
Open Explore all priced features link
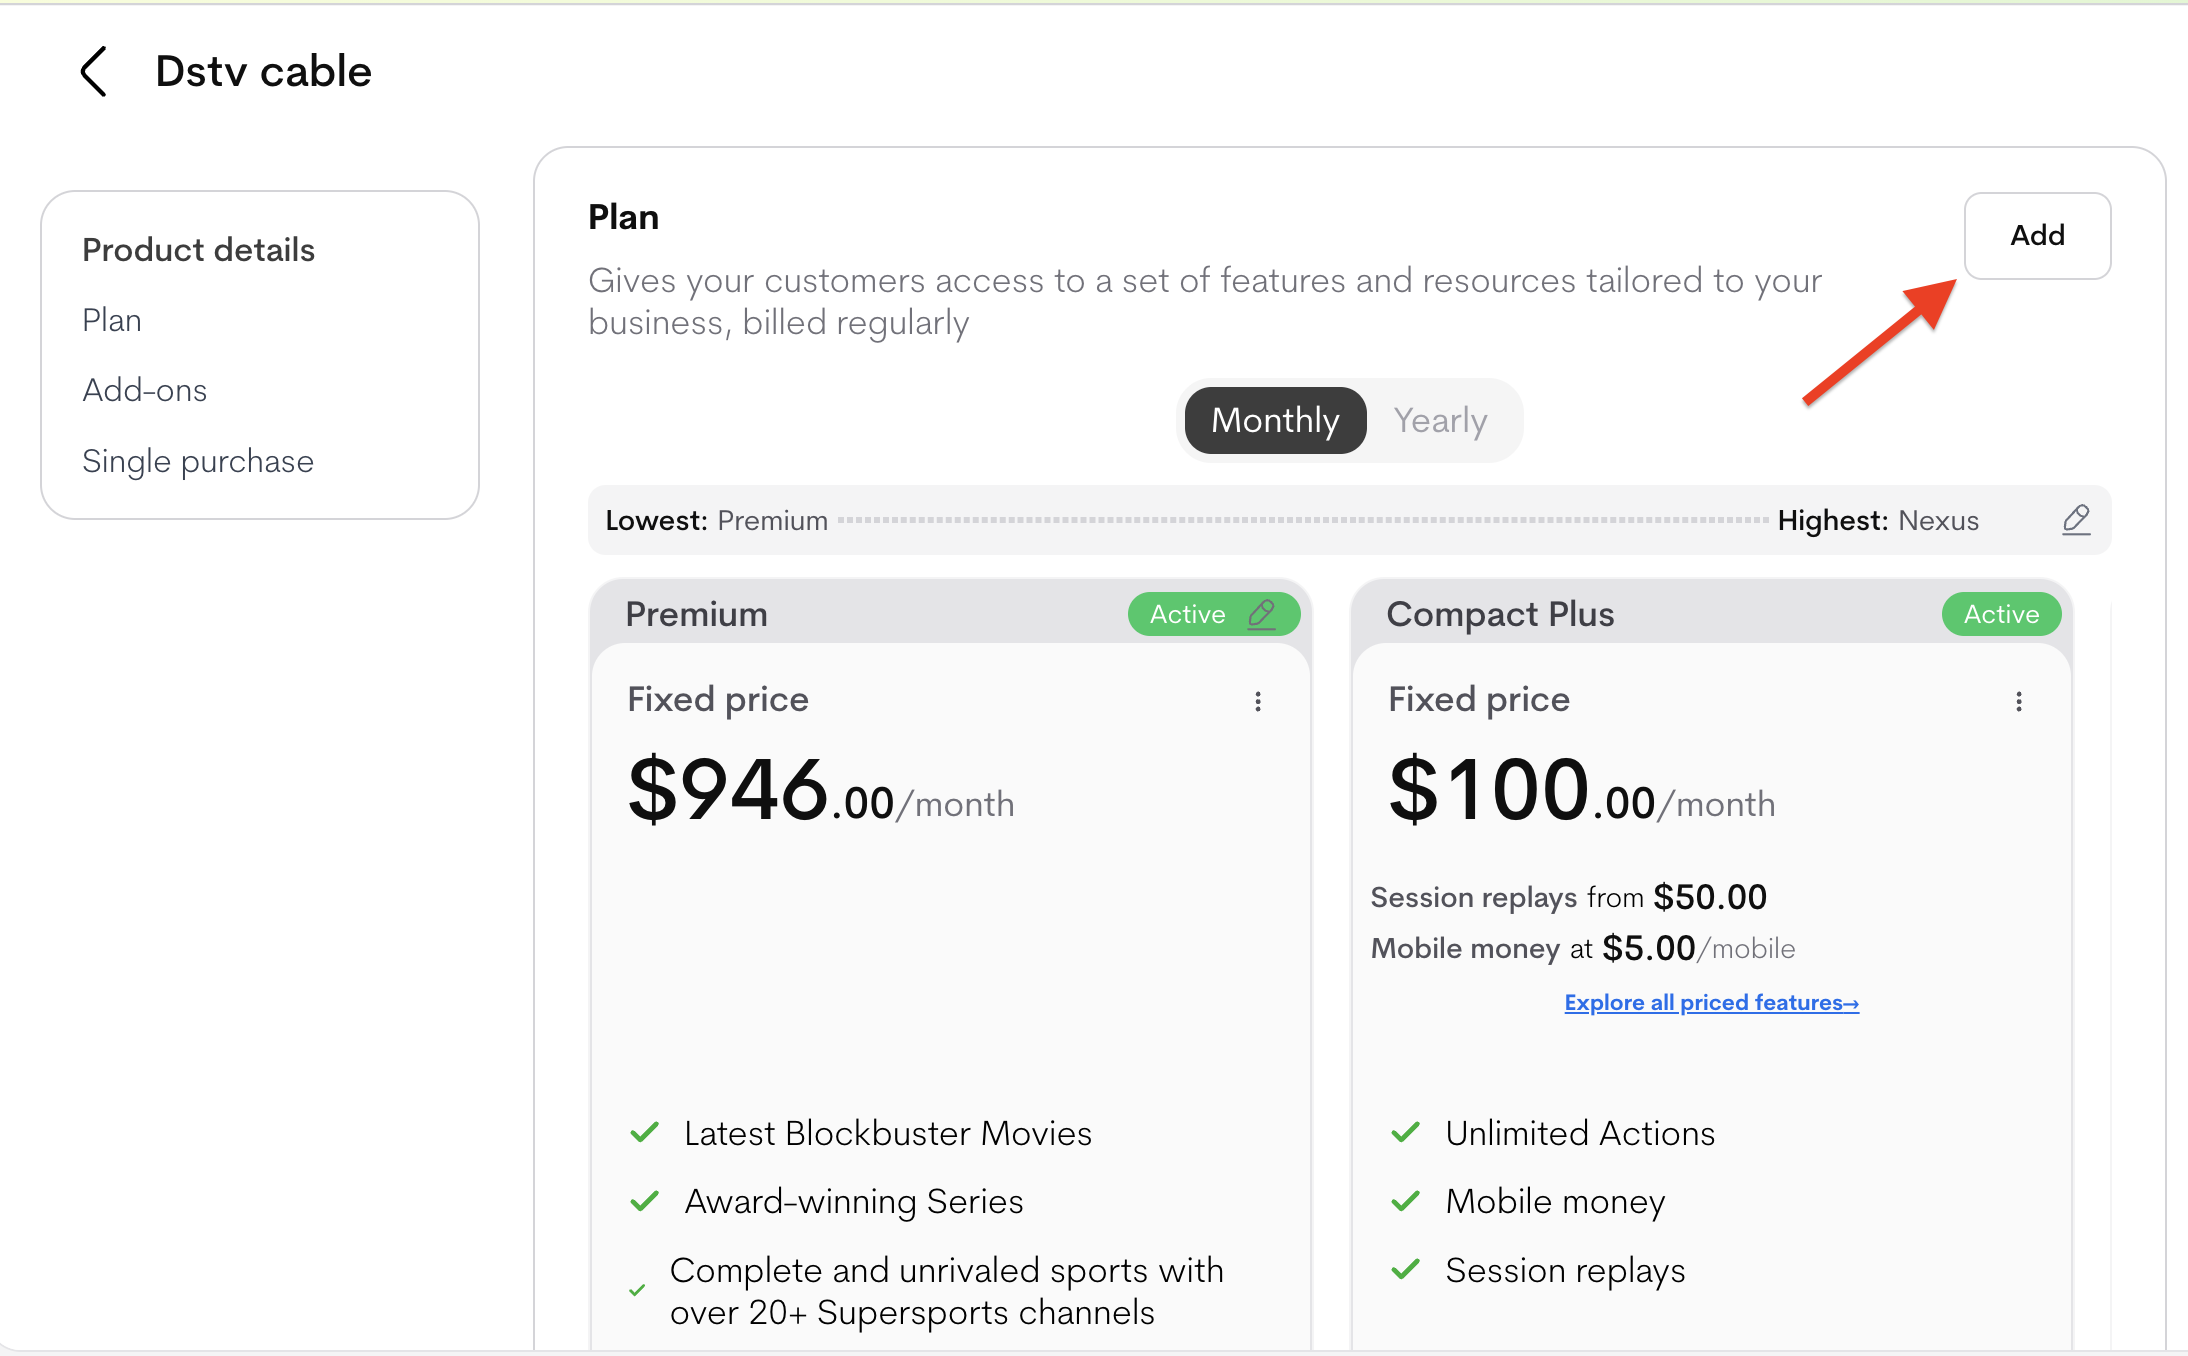pyautogui.click(x=1711, y=1002)
